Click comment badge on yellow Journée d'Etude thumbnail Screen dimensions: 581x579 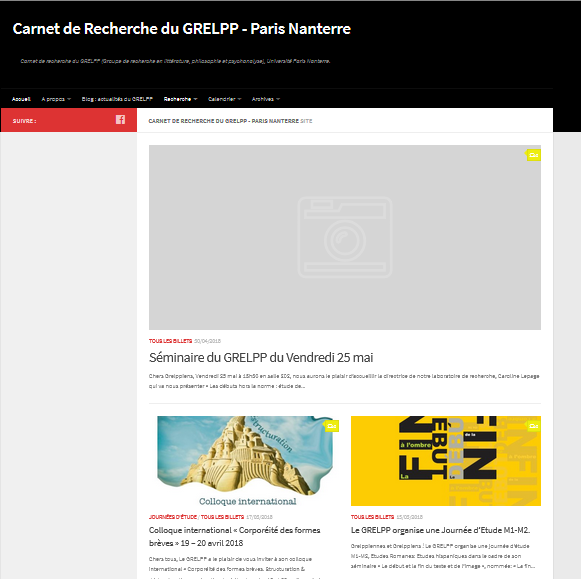[x=533, y=426]
